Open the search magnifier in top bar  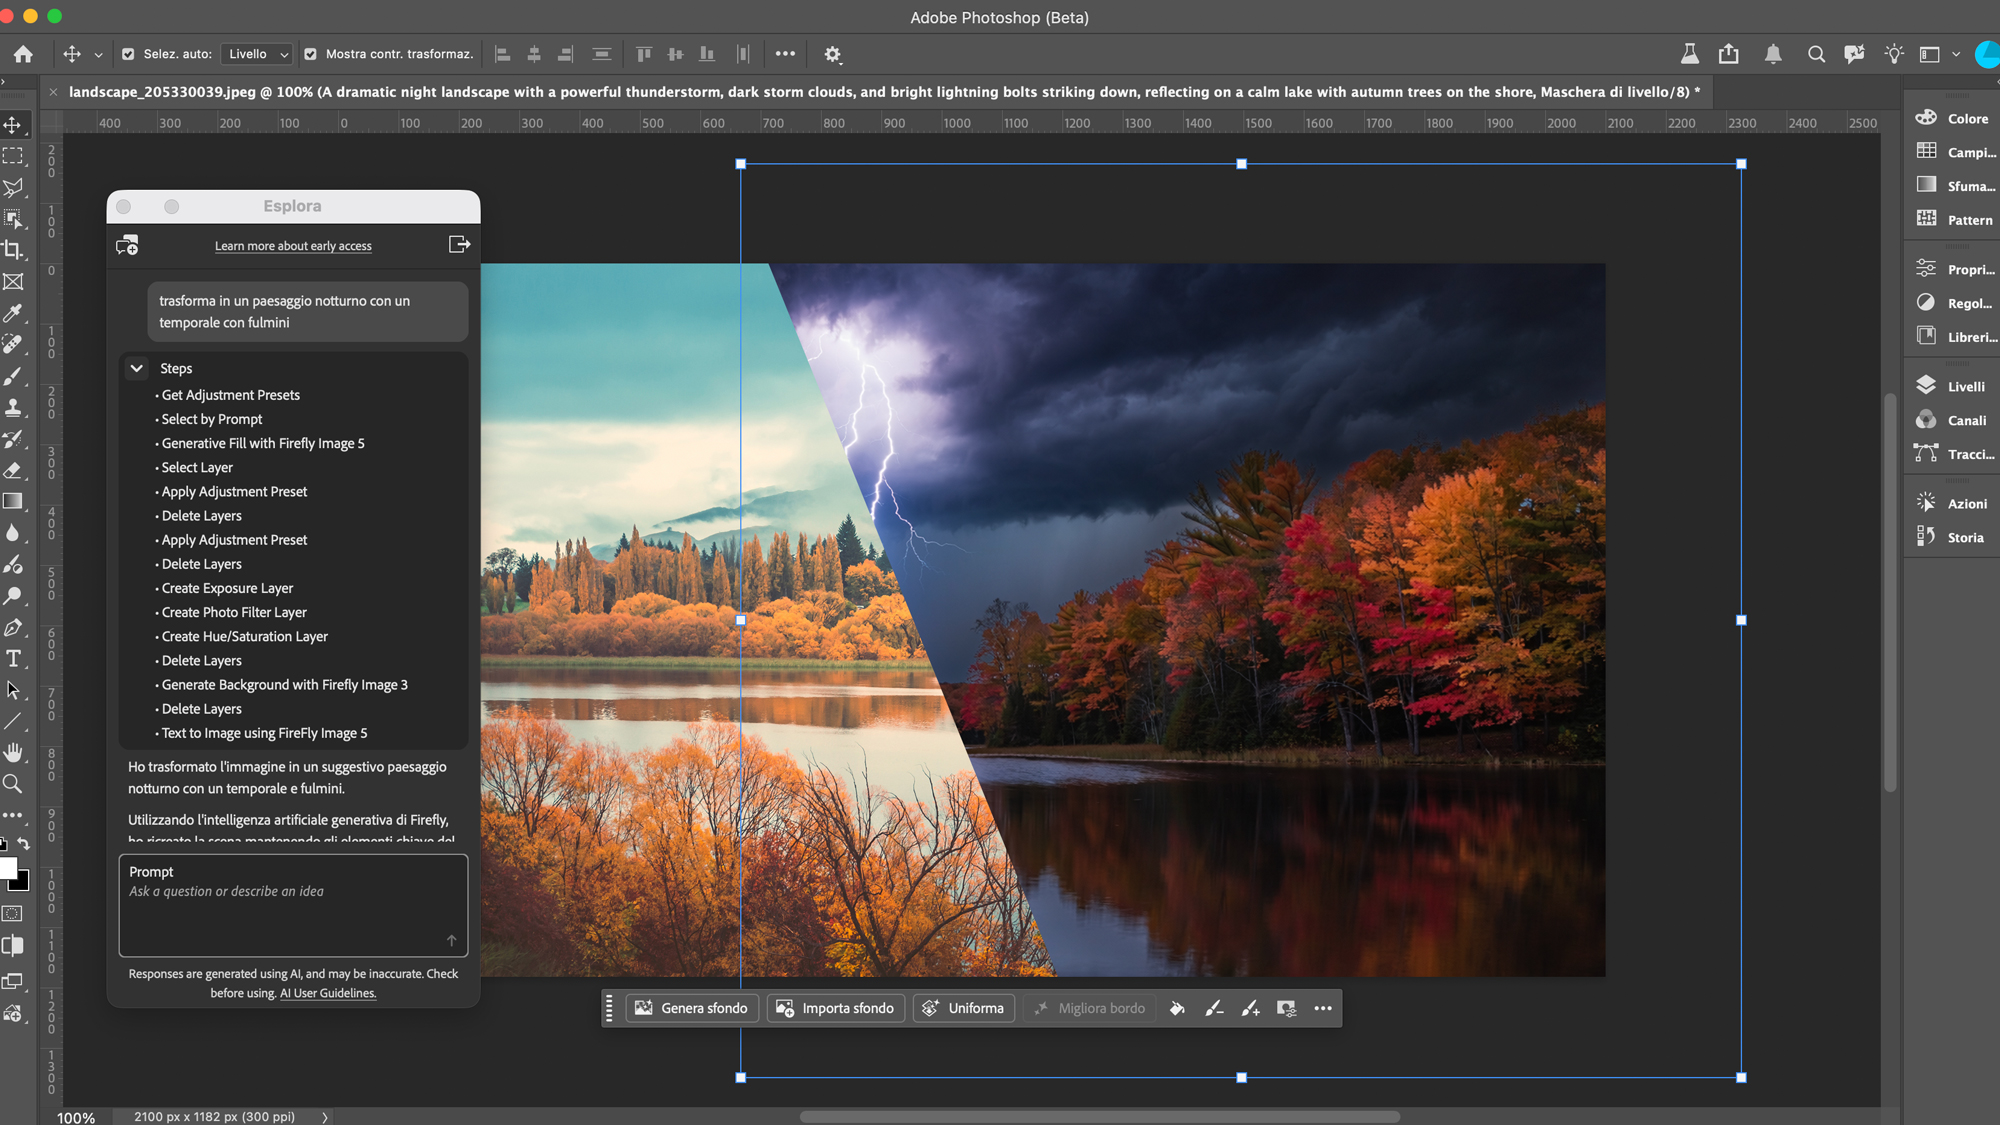(x=1816, y=54)
